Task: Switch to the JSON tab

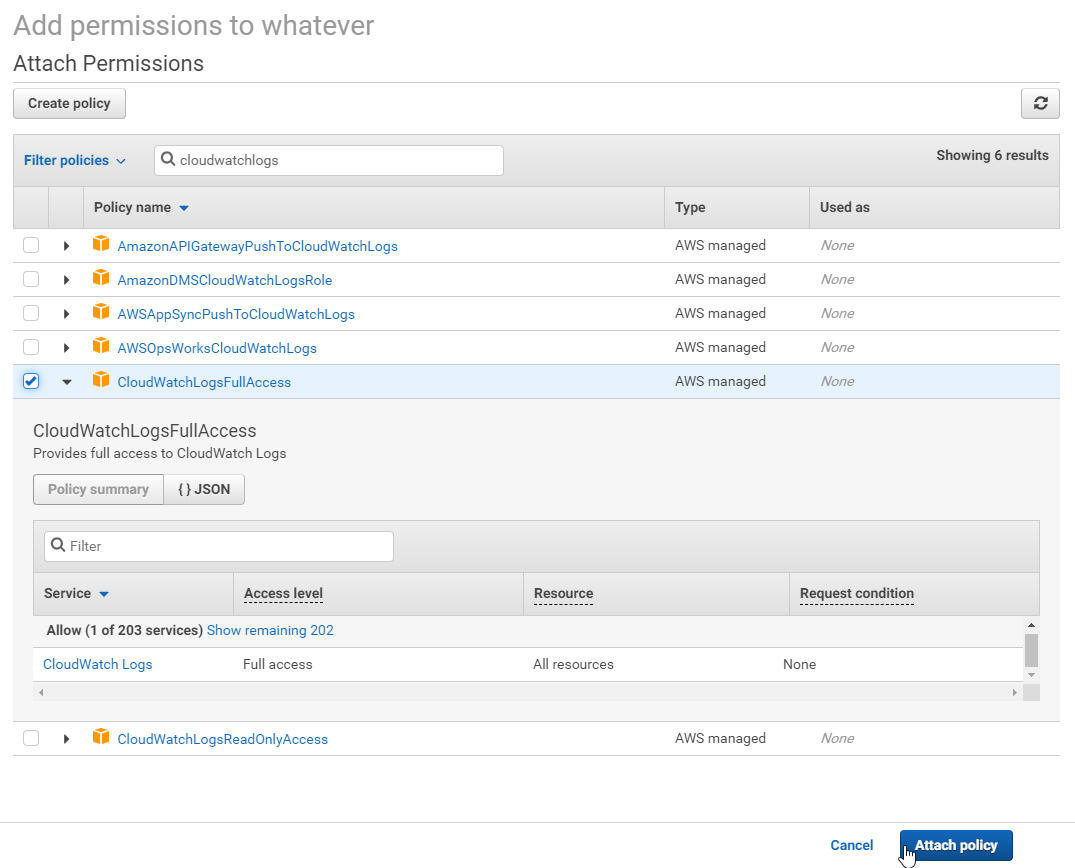Action: click(204, 490)
